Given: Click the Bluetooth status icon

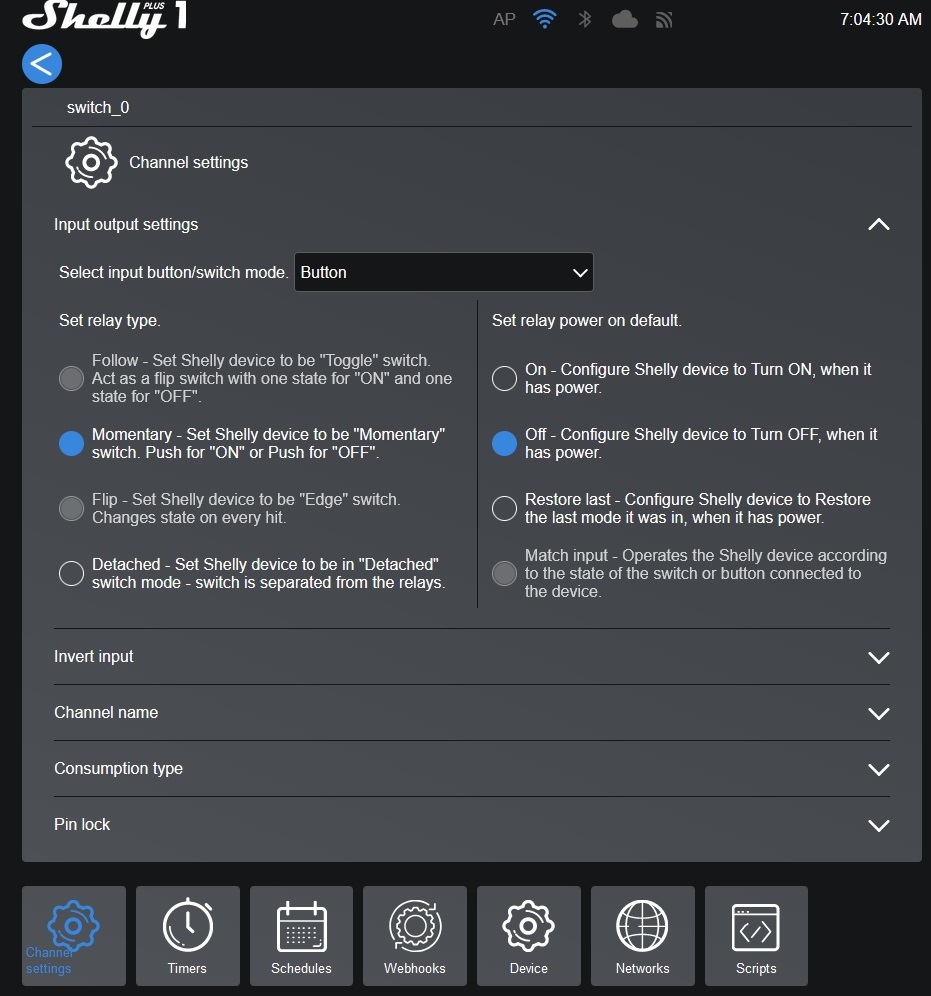Looking at the screenshot, I should click(x=585, y=19).
